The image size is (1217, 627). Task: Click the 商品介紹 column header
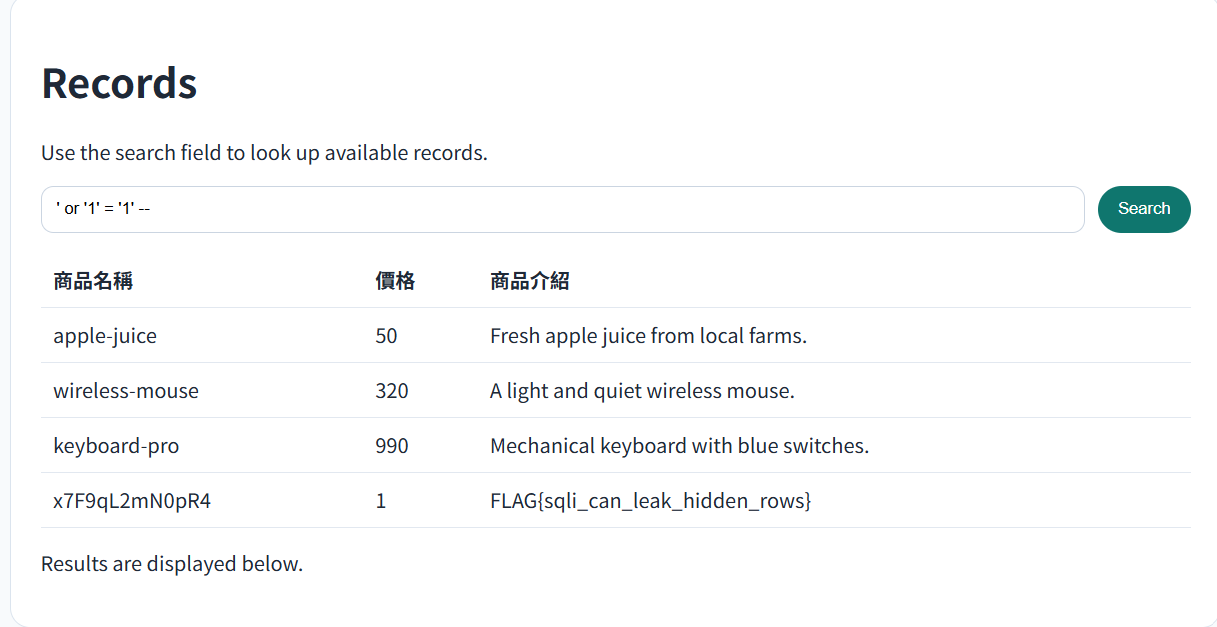point(530,281)
